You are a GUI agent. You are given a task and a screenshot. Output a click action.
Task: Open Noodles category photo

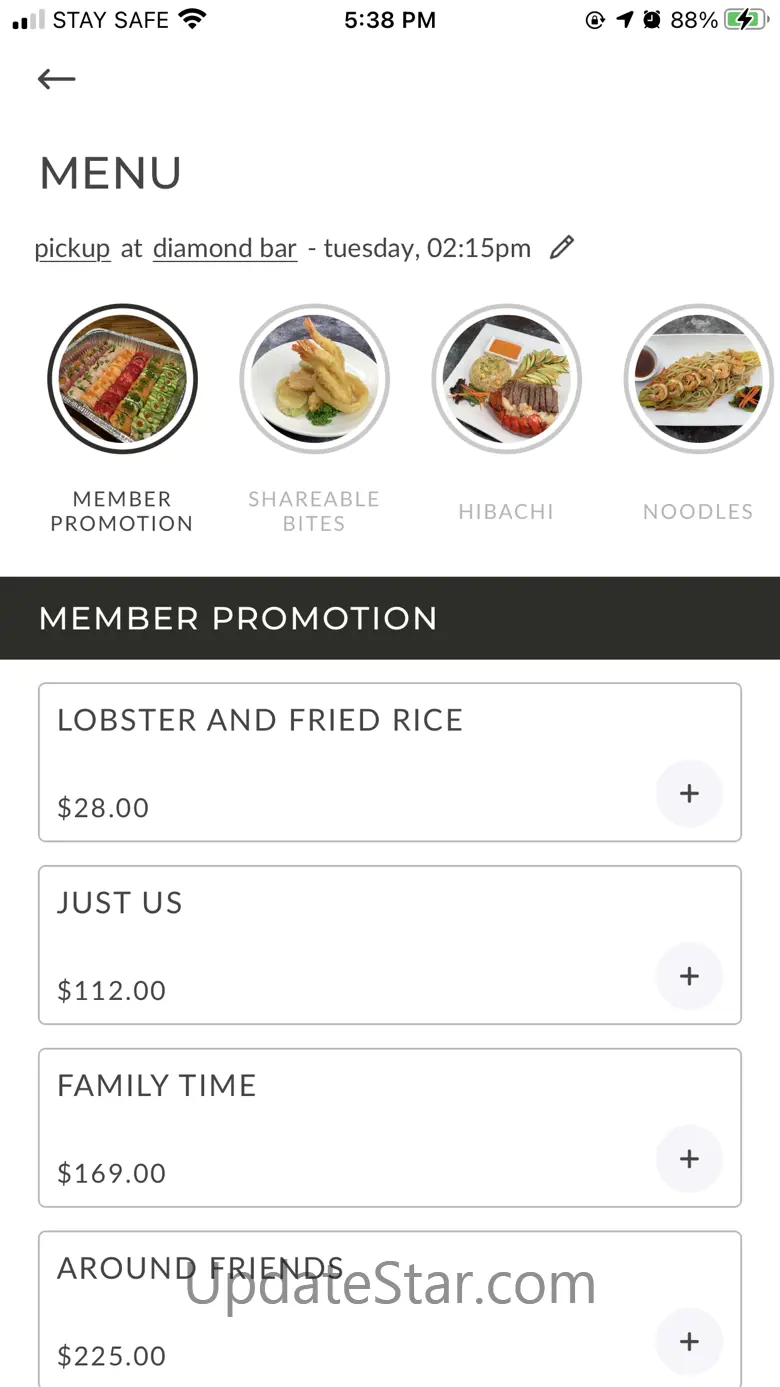(698, 379)
